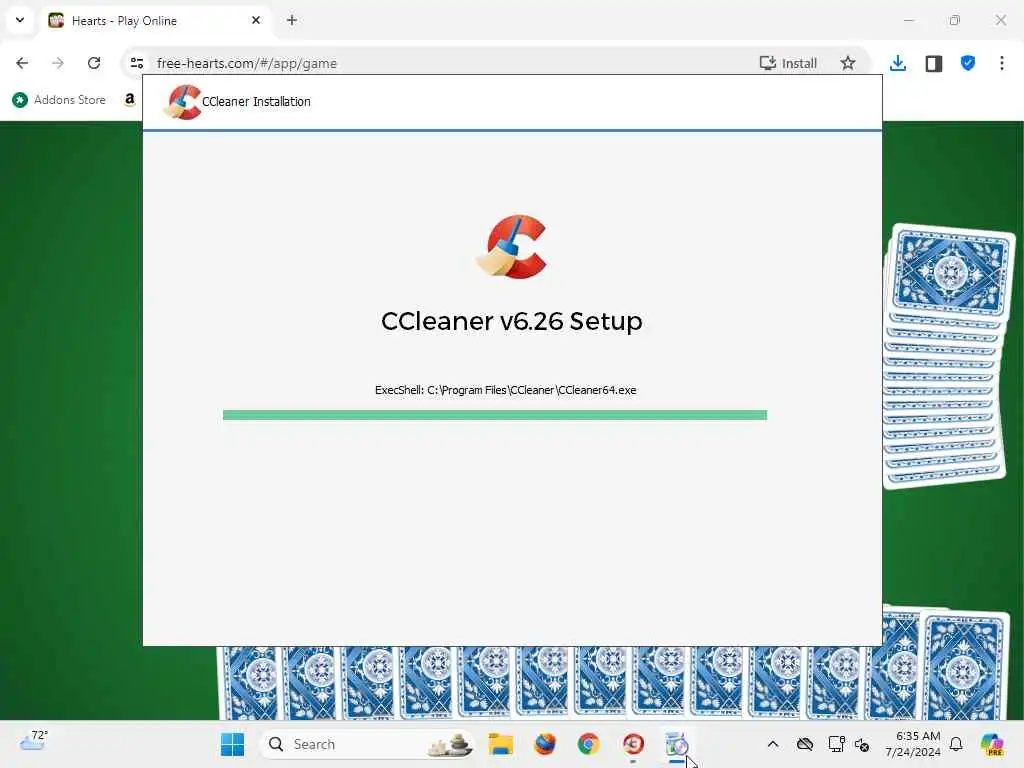Open the Copilot preview icon
The image size is (1024, 768).
click(992, 744)
